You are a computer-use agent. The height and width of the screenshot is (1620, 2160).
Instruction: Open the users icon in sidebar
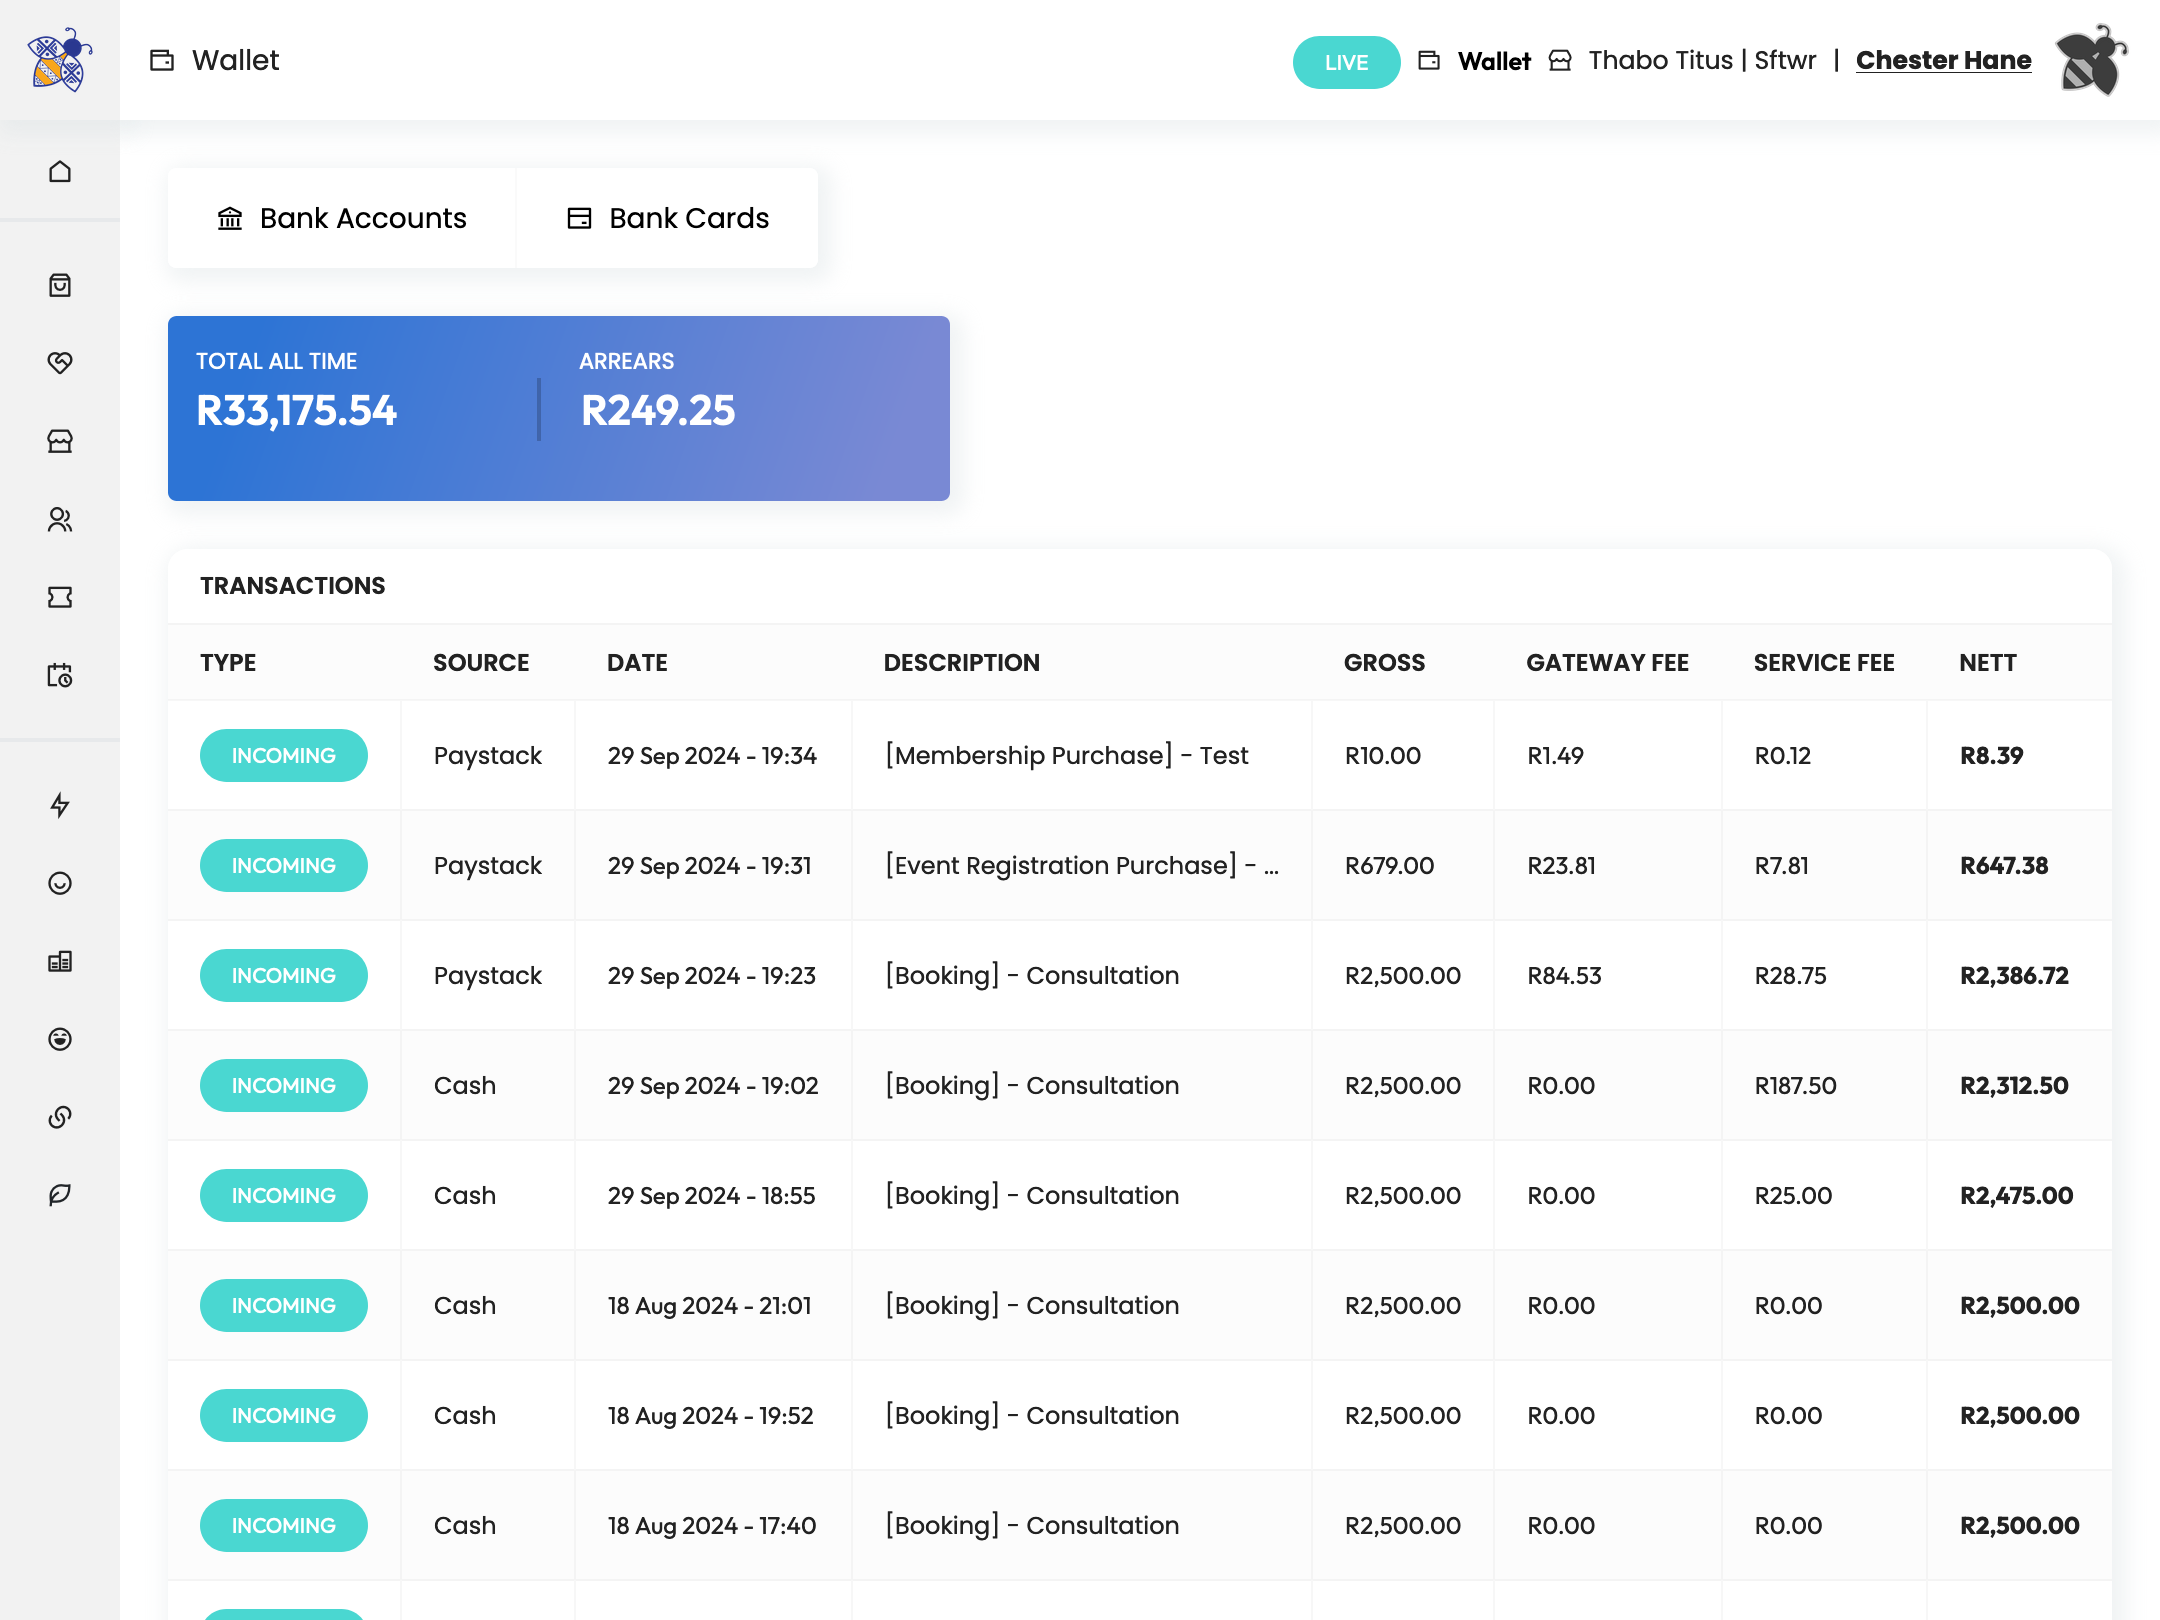60,519
